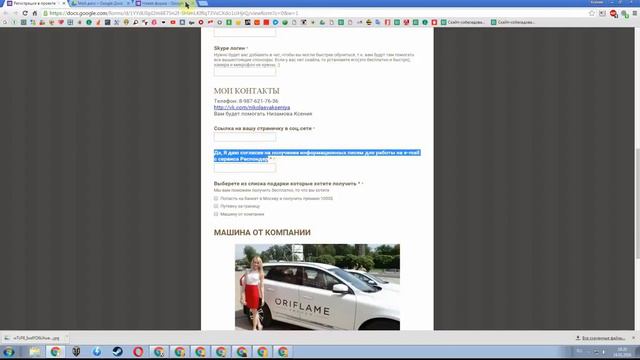
Task: Open Steam from the taskbar
Action: pyautogui.click(x=118, y=351)
